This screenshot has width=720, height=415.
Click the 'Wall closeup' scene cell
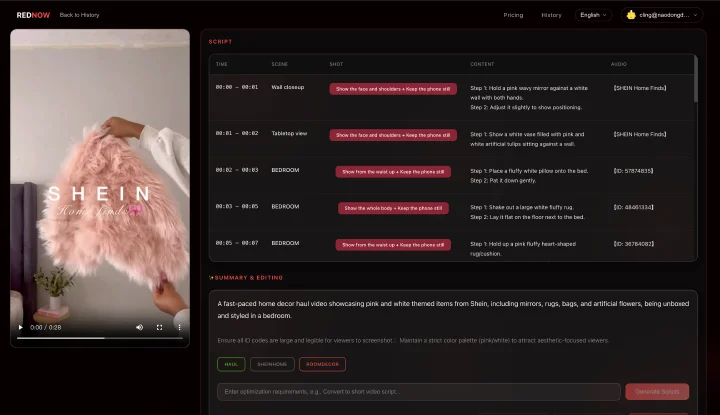[x=287, y=87]
